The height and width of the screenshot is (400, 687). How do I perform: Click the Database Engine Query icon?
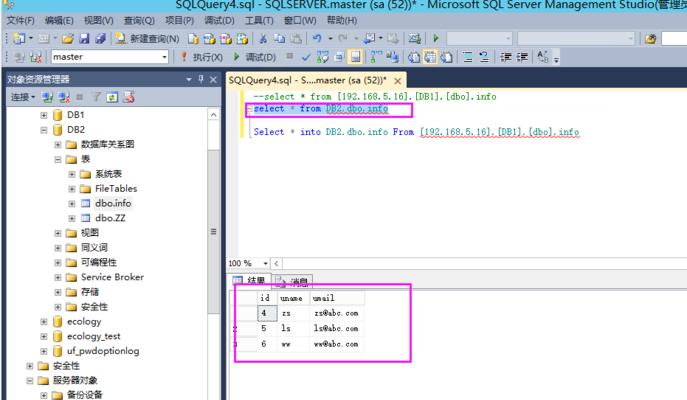(x=193, y=39)
